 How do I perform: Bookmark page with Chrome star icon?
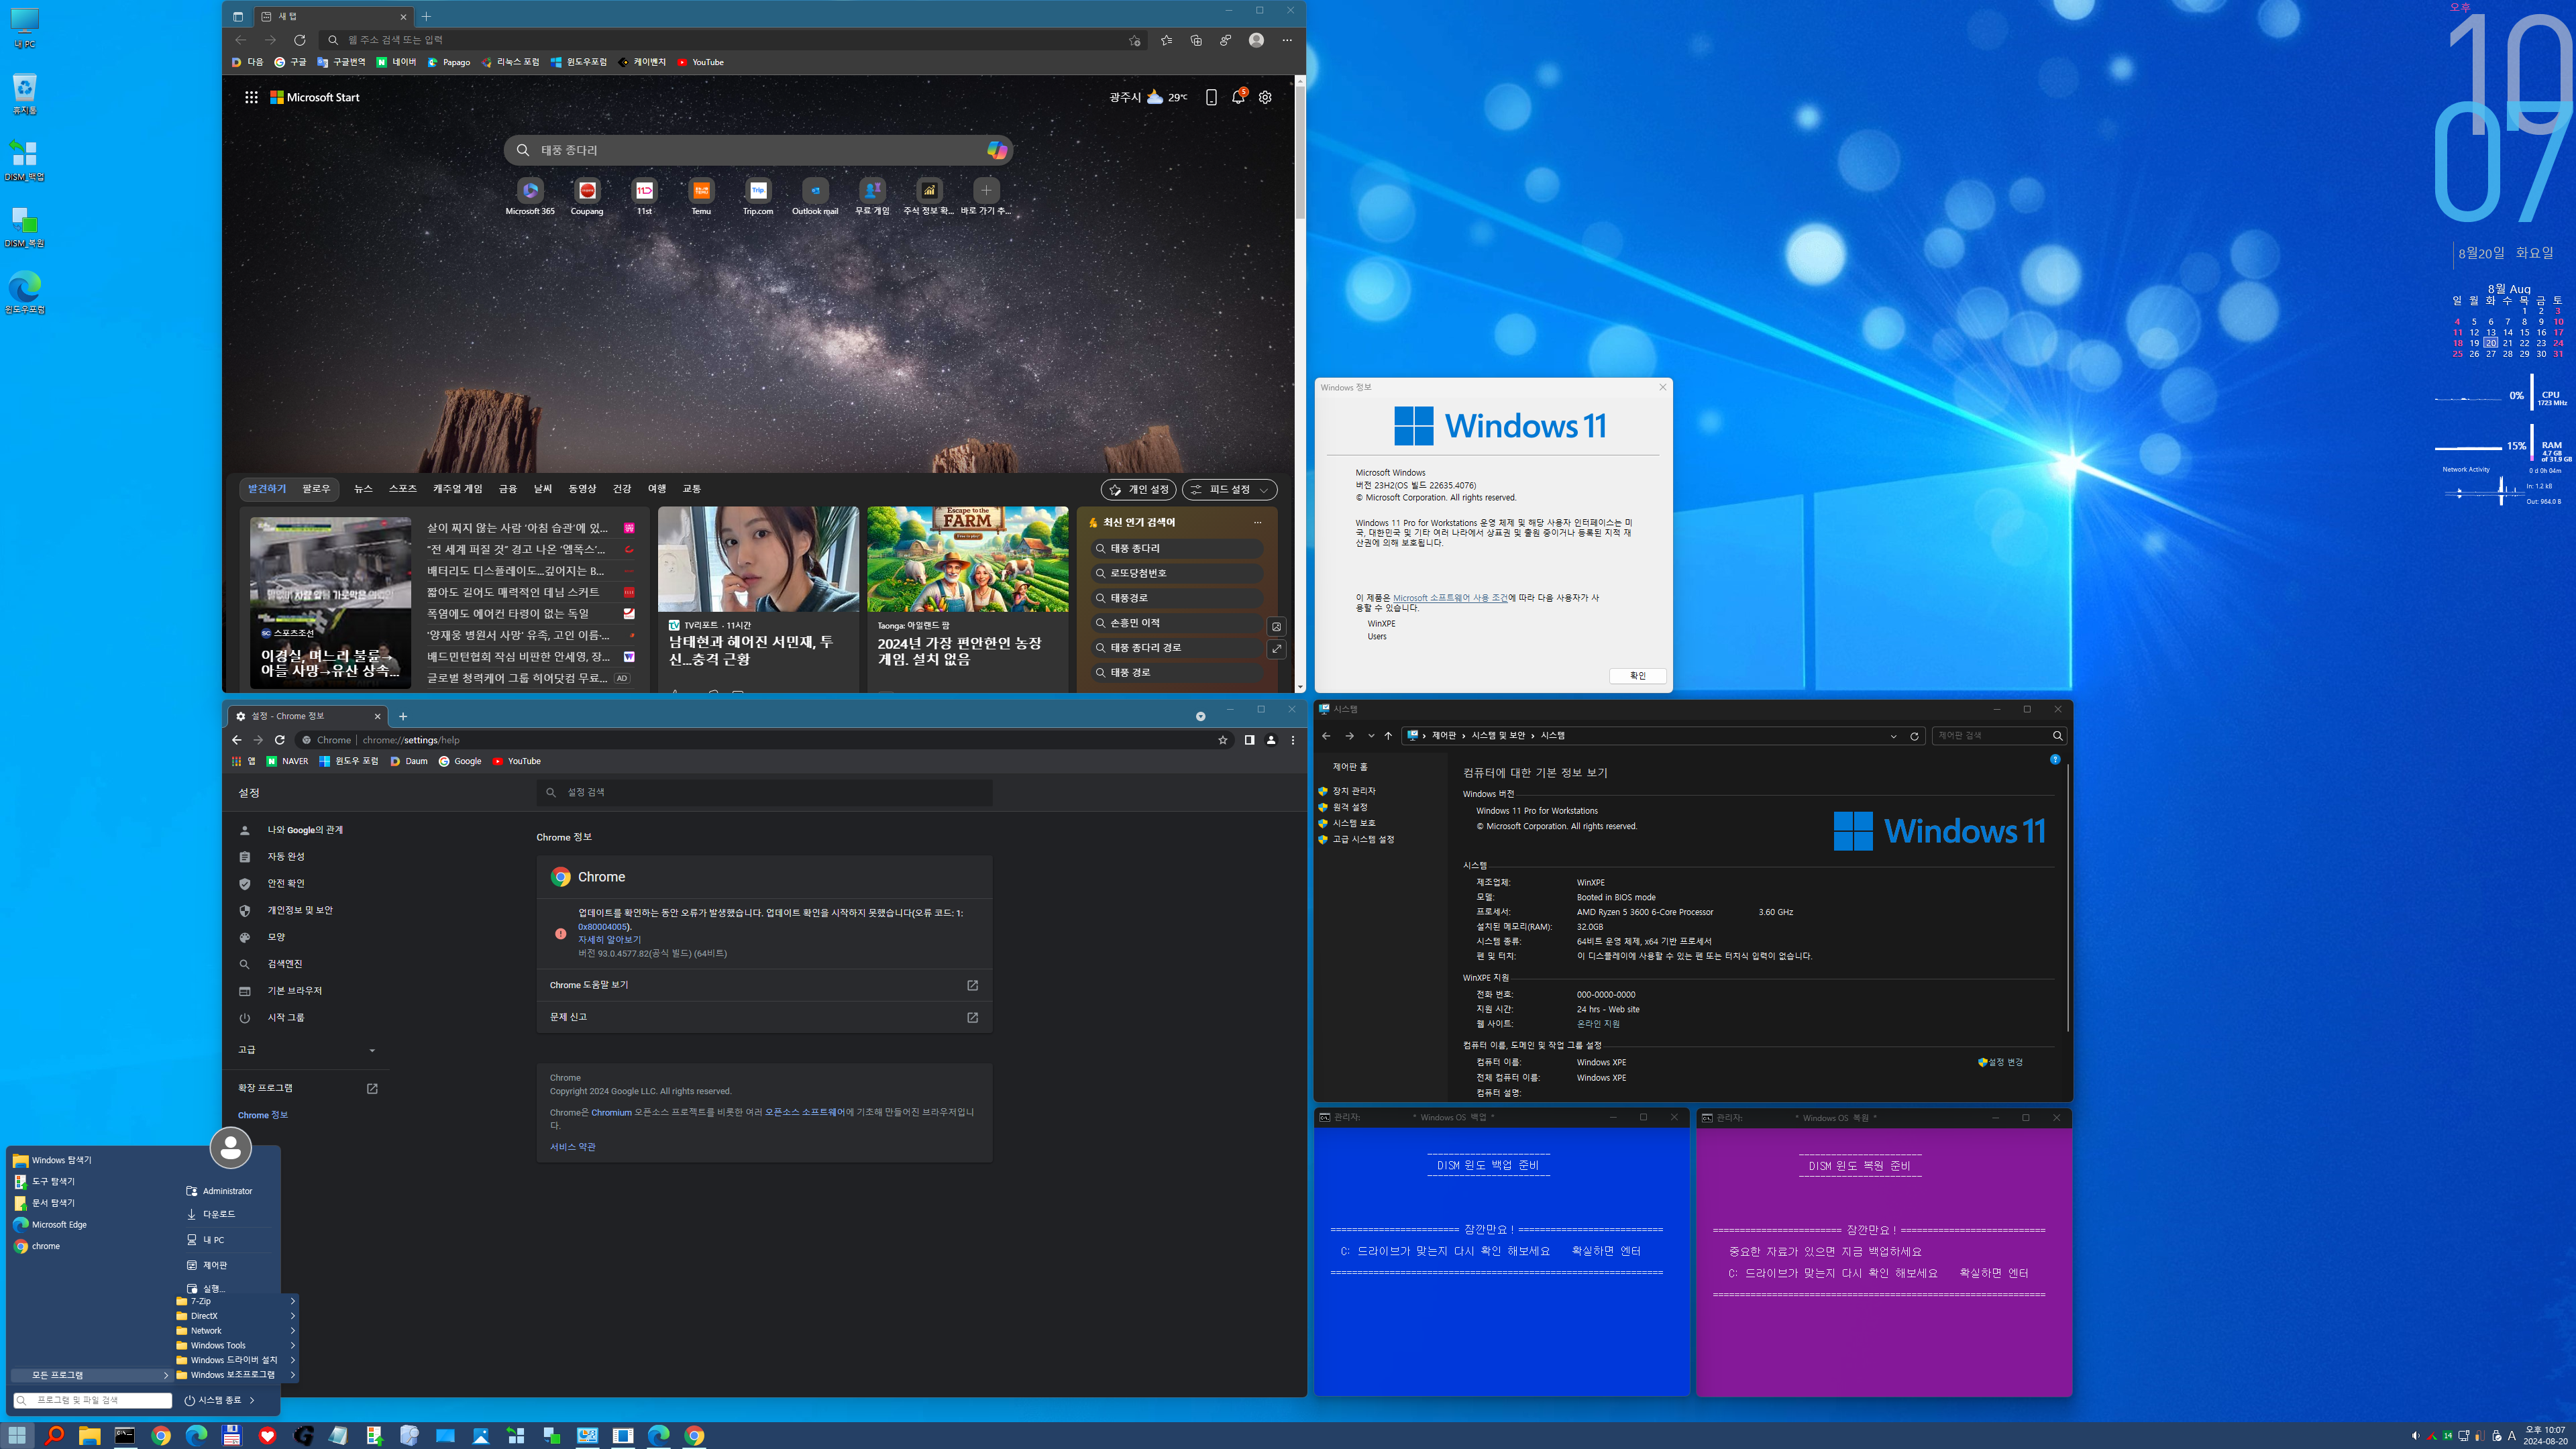click(1222, 740)
